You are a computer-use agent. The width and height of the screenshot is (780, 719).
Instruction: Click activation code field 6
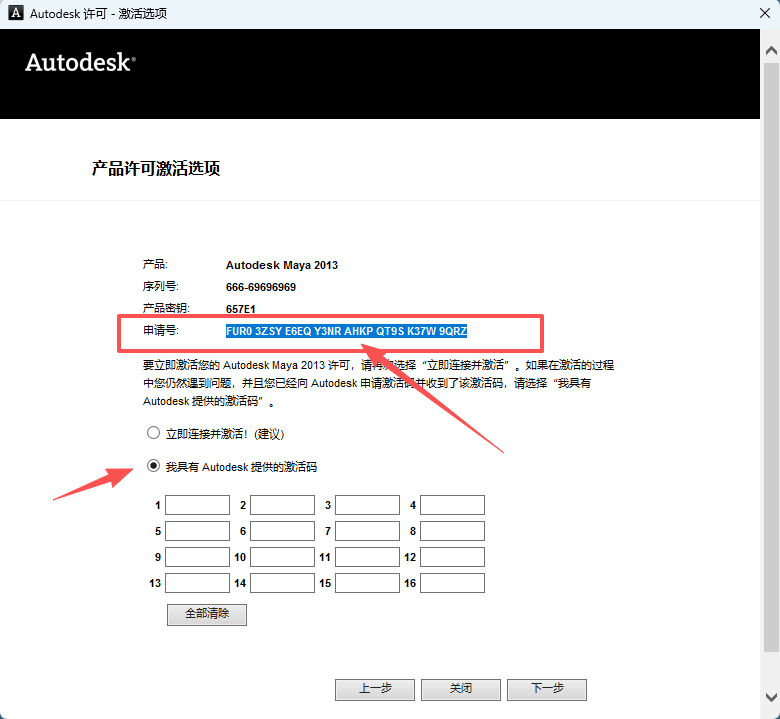click(283, 531)
